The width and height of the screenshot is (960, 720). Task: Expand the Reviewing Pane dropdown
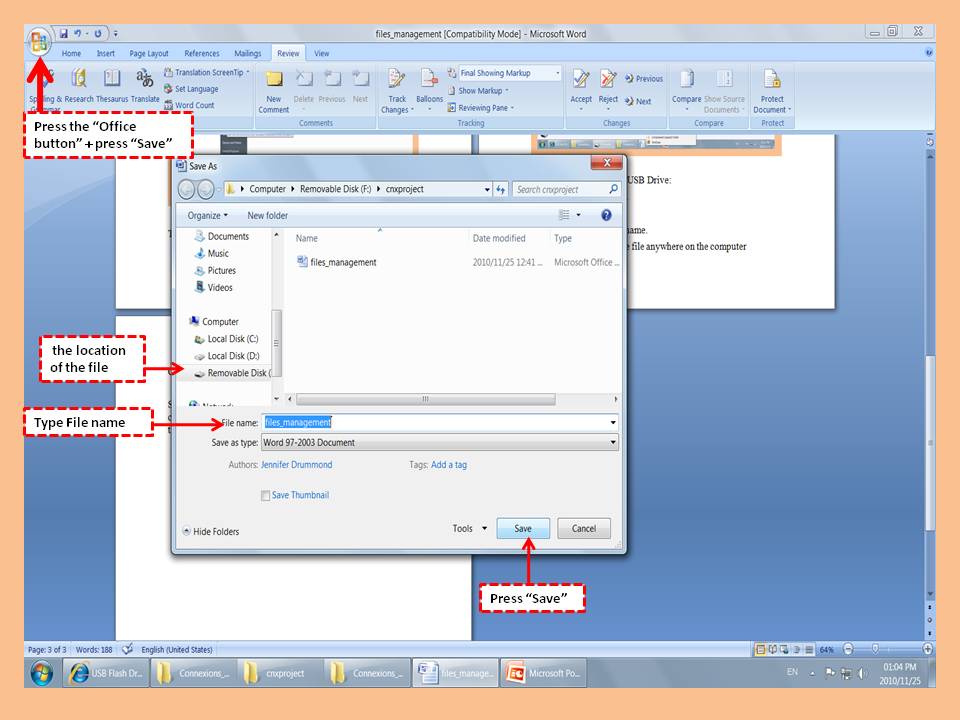pos(481,108)
